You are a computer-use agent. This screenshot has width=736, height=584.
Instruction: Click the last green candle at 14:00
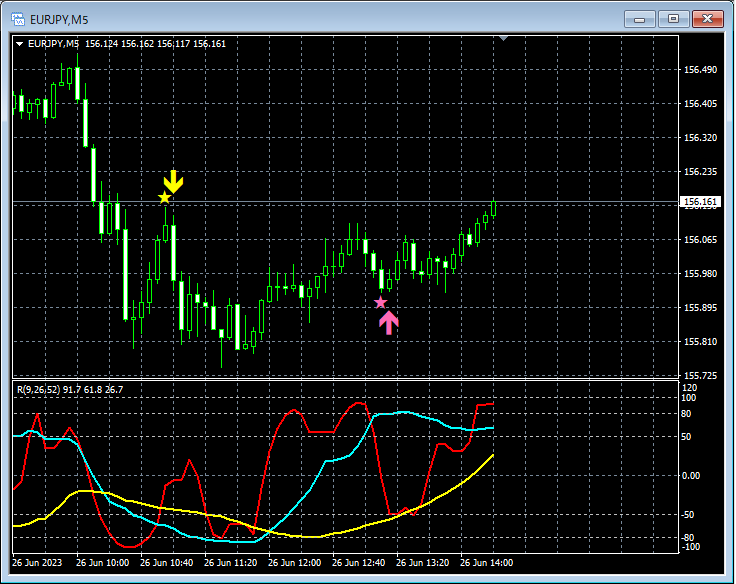[x=494, y=208]
